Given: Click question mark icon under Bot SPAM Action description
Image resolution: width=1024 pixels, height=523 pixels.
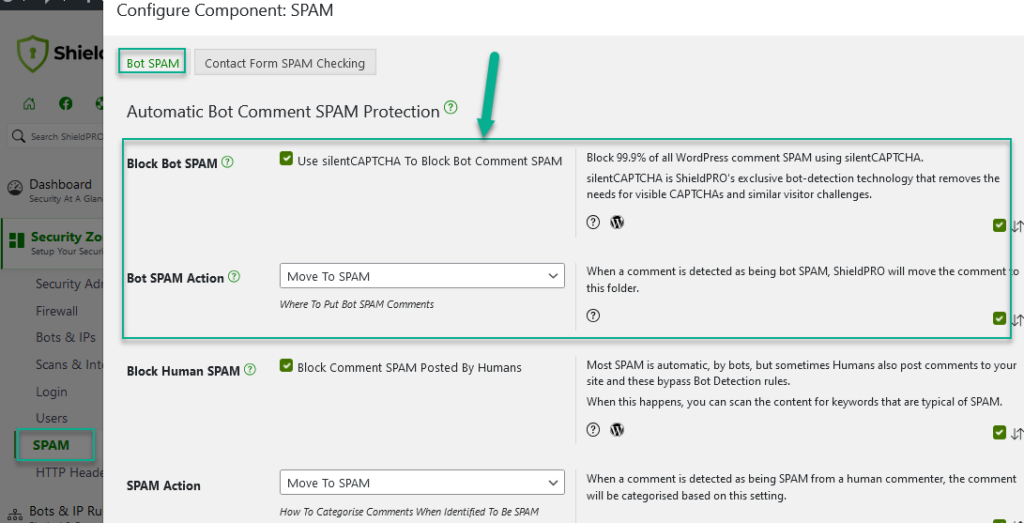Looking at the screenshot, I should pos(593,315).
